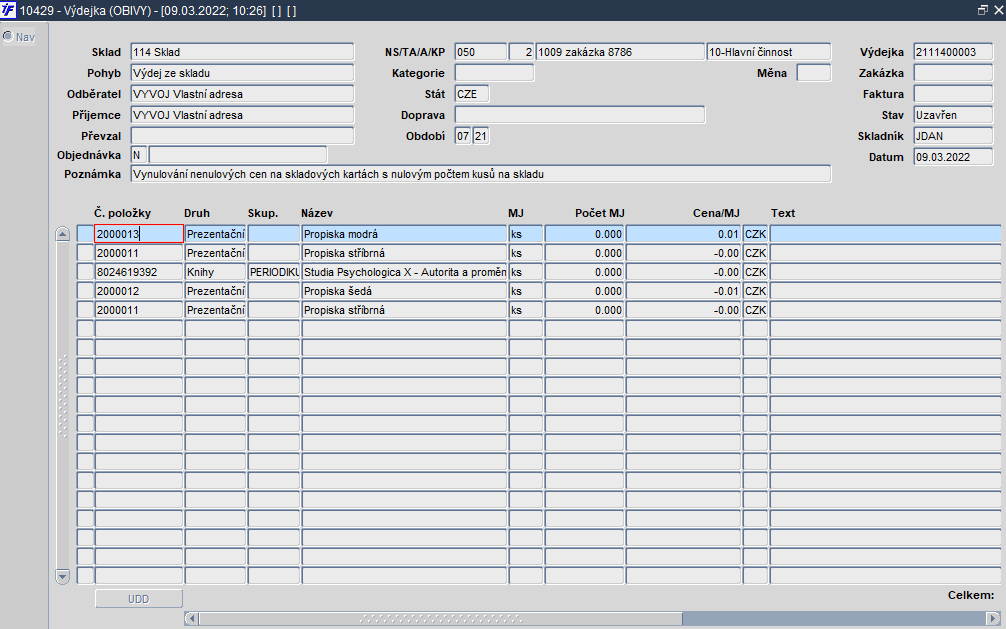This screenshot has height=629, width=1006.
Task: Select item number 2000013 cell
Action: point(139,234)
